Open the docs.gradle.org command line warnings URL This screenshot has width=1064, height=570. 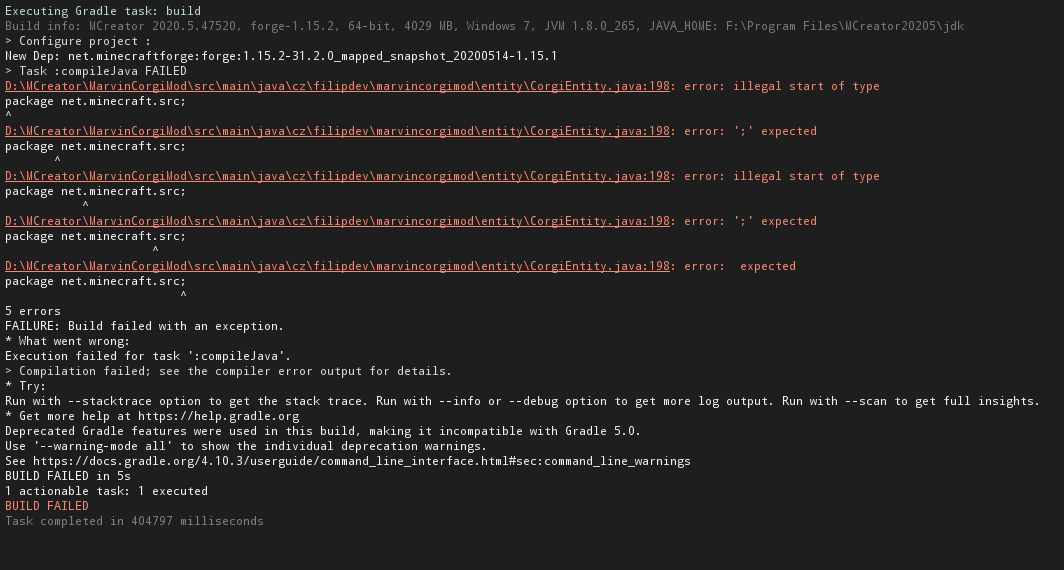362,461
